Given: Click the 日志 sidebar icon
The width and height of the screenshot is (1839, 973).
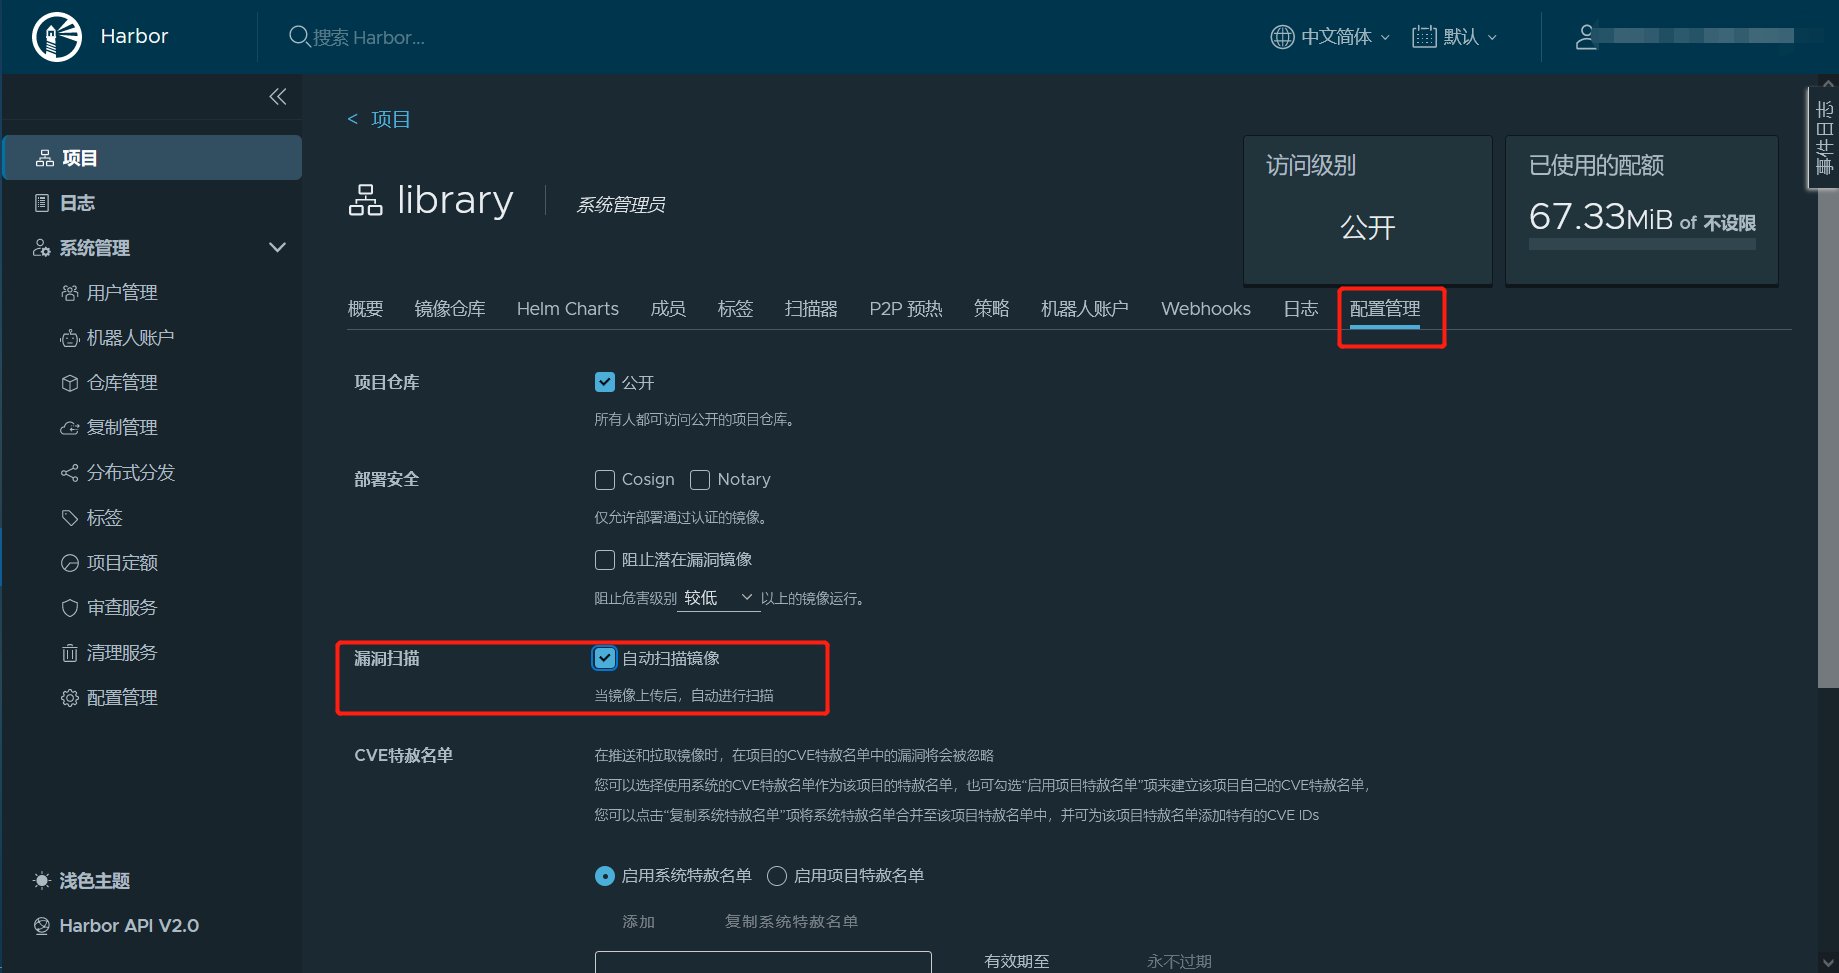Looking at the screenshot, I should click(42, 203).
